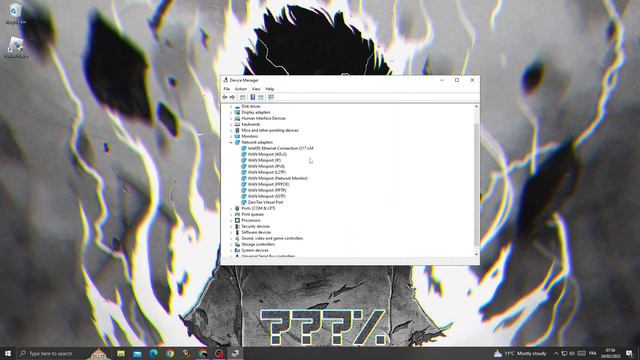Click the Storage controllers category icon
640x360 pixels.
237,244
